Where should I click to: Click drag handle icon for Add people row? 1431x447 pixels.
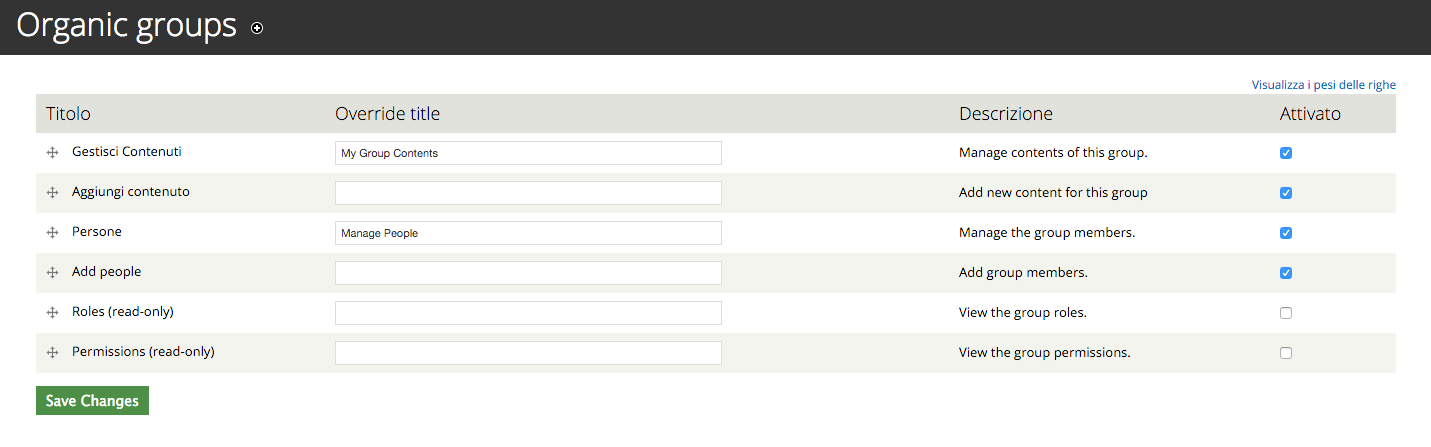point(52,273)
